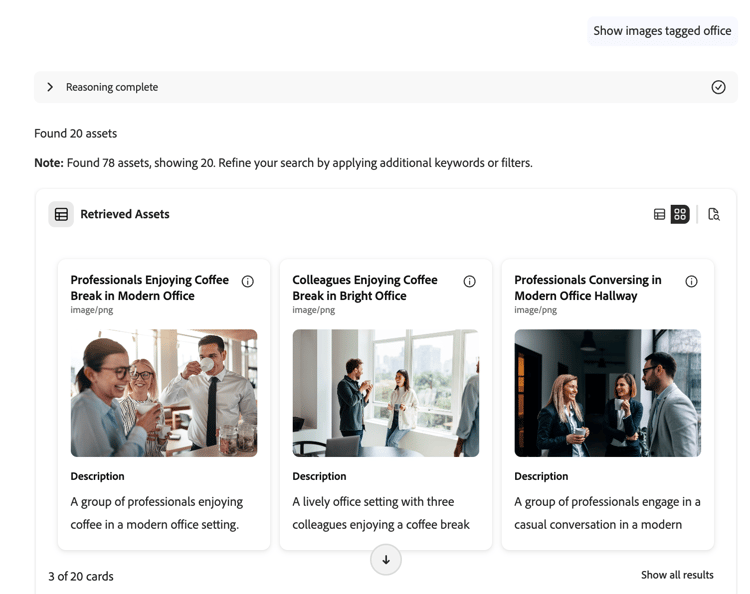Select title 'Professionals Conversing in Modern Office Hallway'
Viewport: 750px width, 594px height.
point(588,287)
